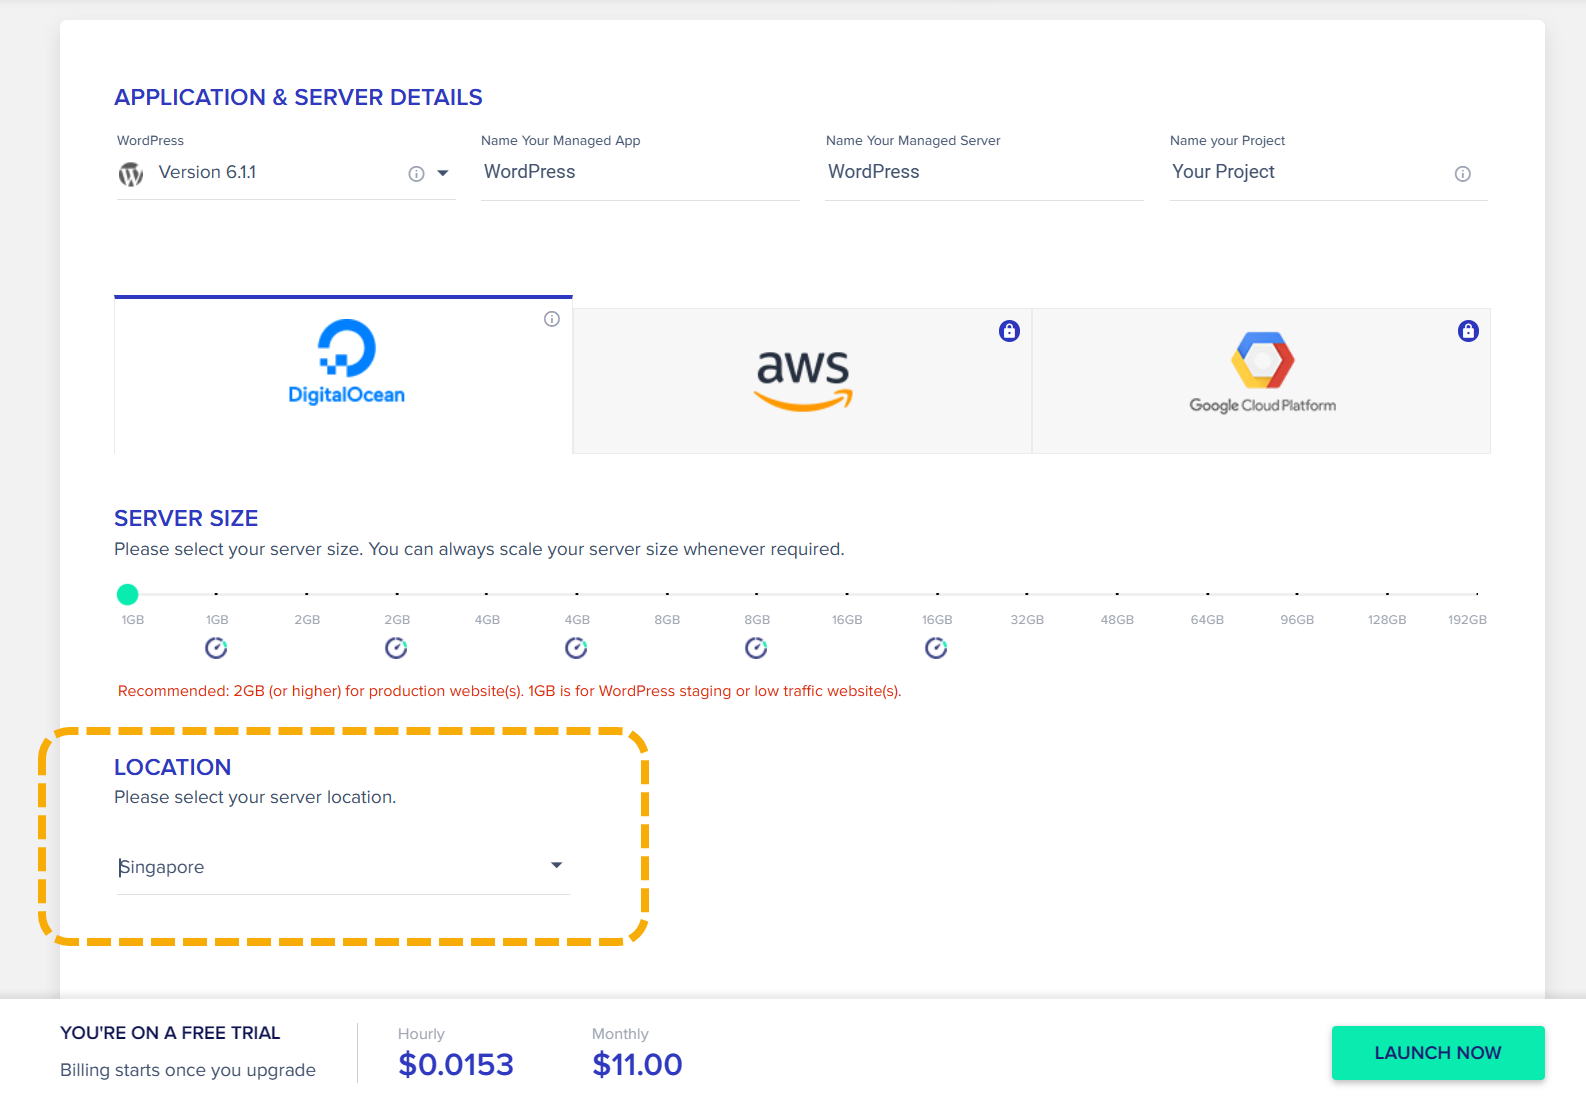
Task: Click the green server size slider handle
Action: pos(127,595)
